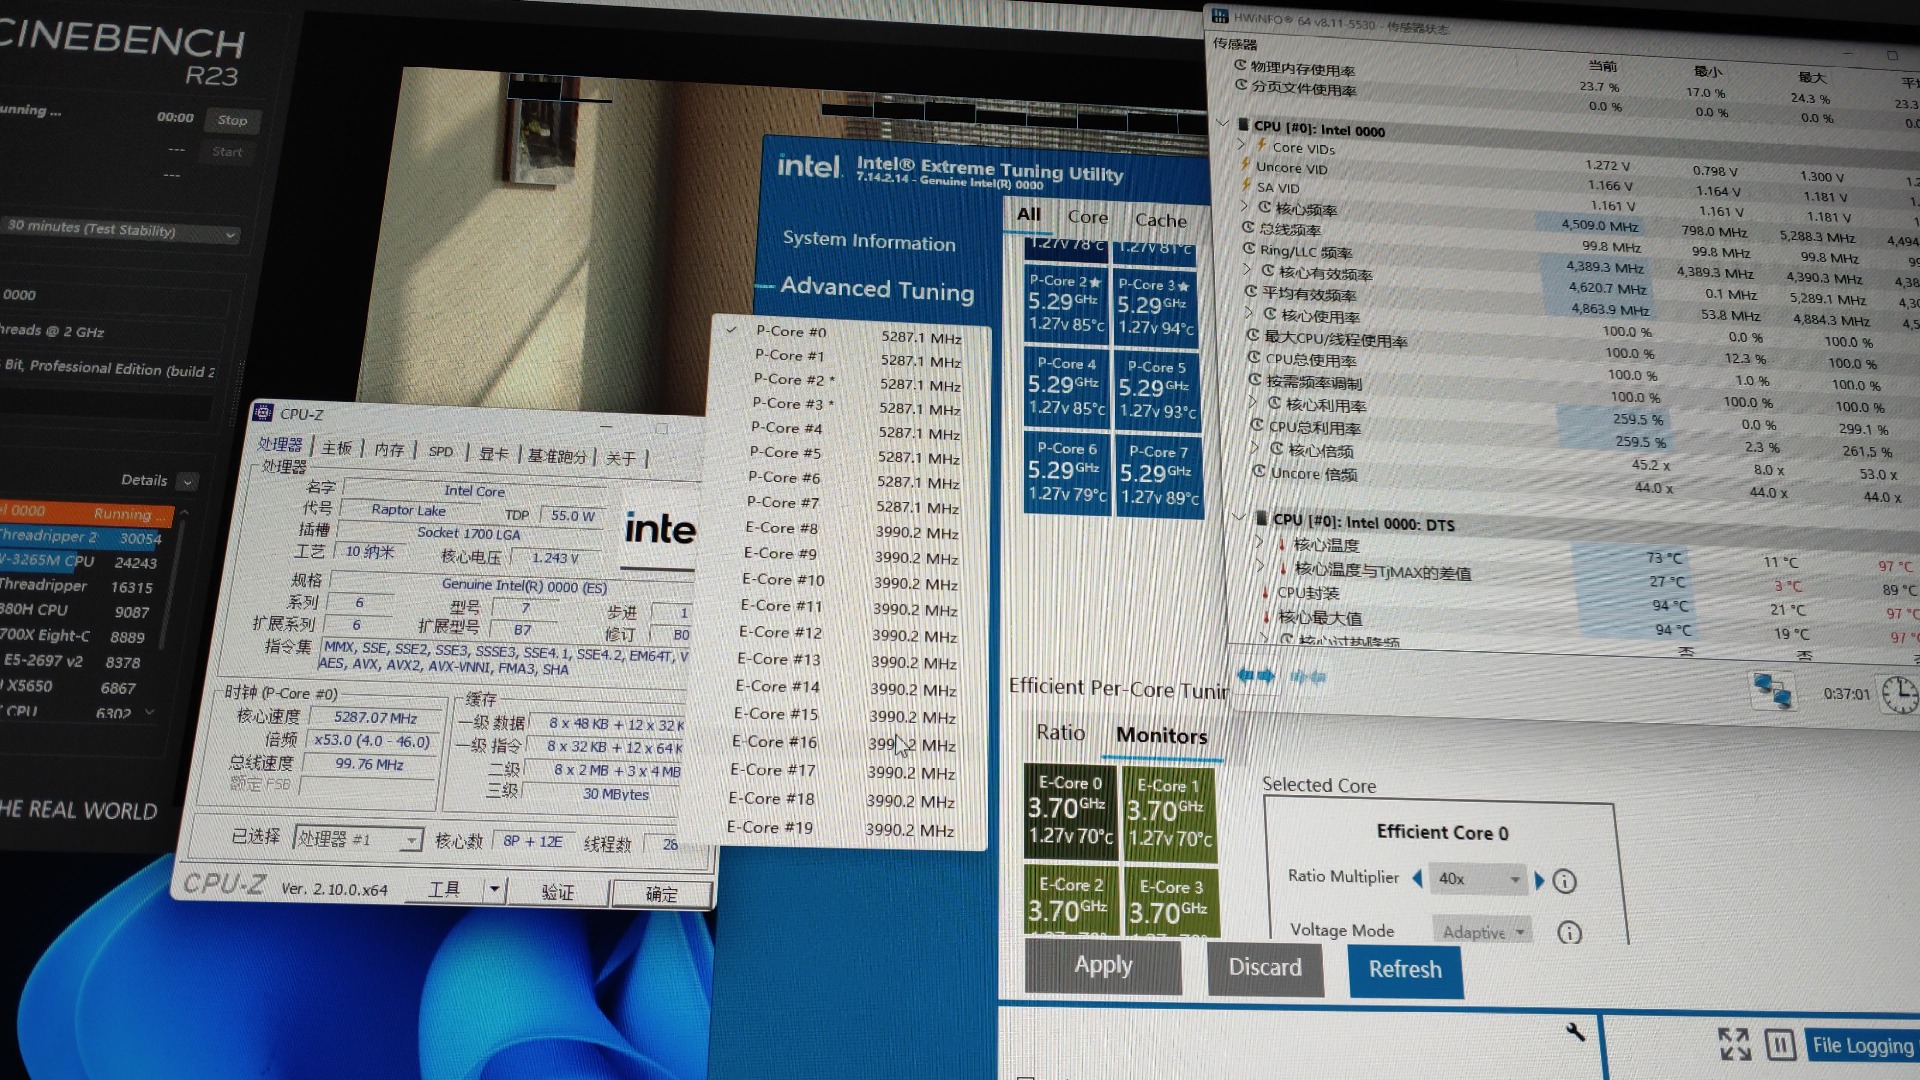
Task: Click XTU Discard button
Action: pos(1265,967)
